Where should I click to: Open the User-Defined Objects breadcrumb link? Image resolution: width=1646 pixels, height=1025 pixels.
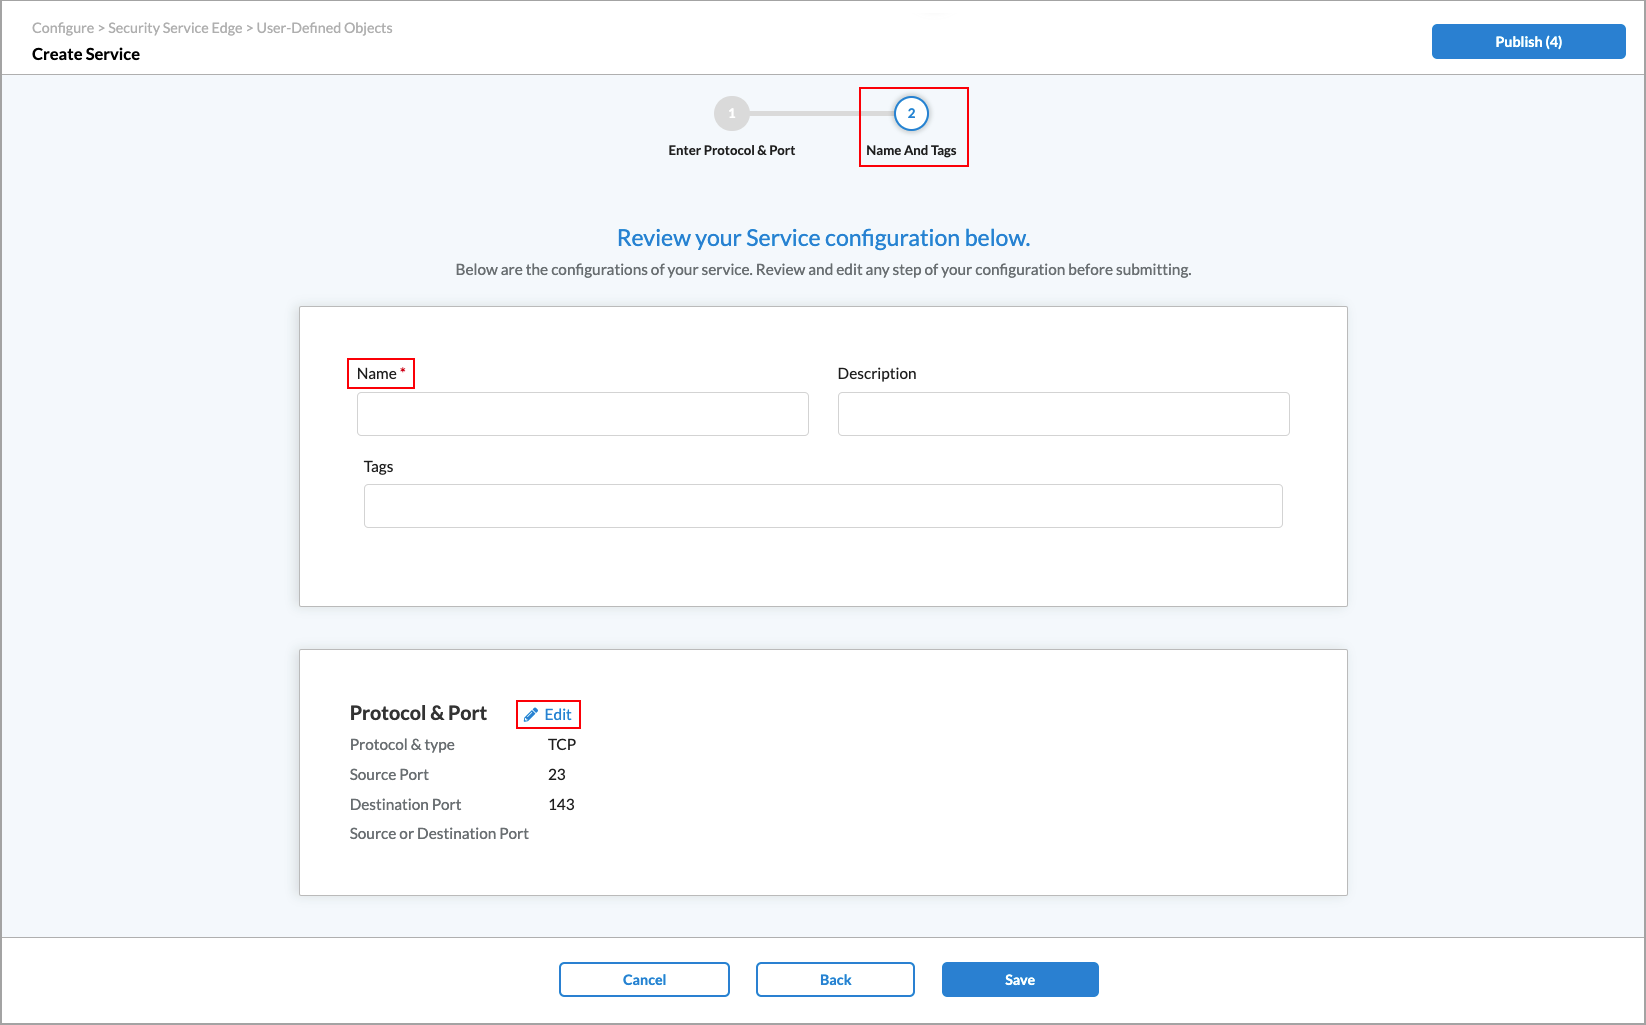tap(324, 27)
